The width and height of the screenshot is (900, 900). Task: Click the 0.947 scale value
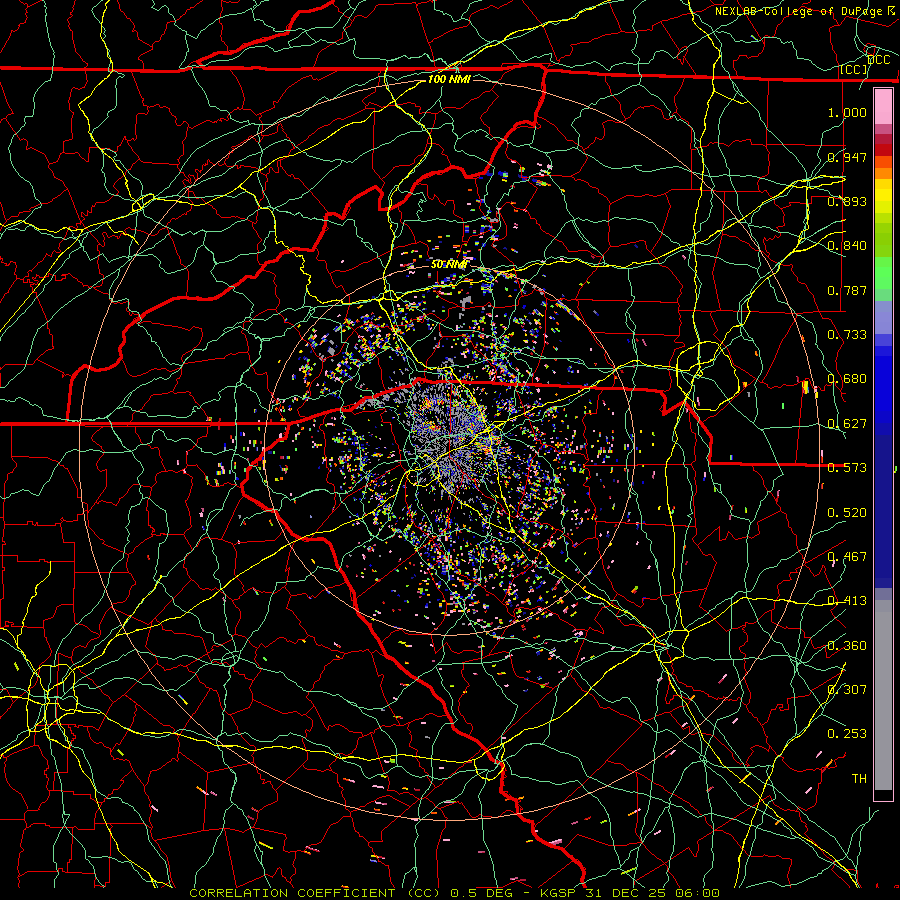[847, 157]
